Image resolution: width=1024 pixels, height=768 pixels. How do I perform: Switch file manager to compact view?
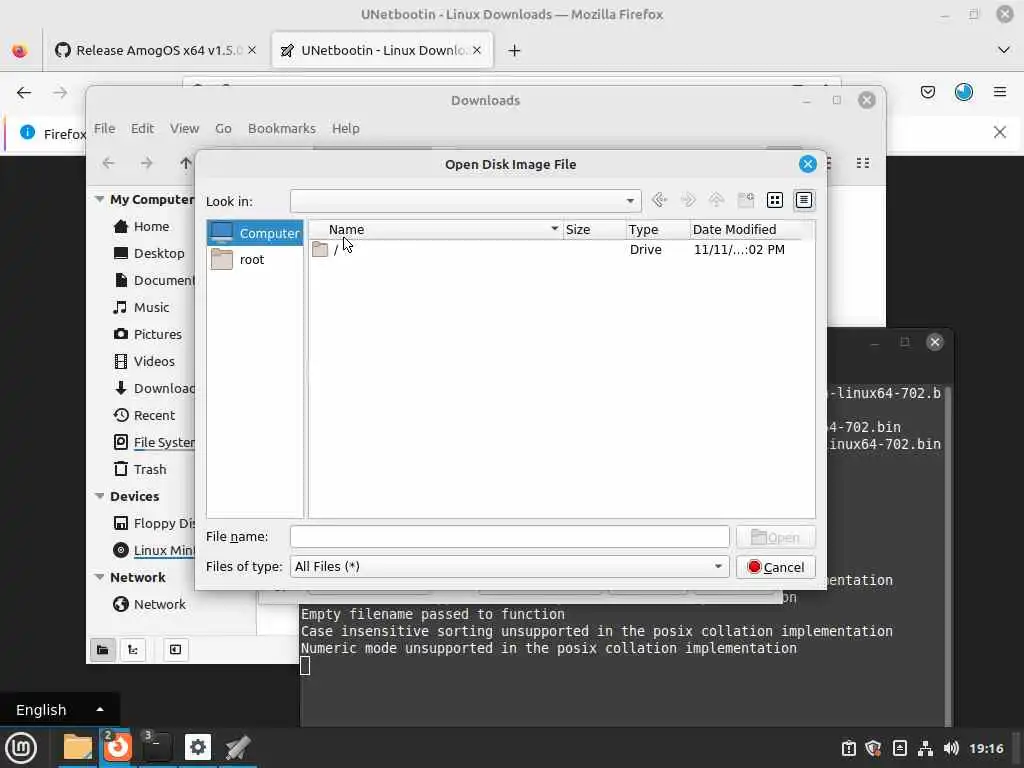point(863,163)
